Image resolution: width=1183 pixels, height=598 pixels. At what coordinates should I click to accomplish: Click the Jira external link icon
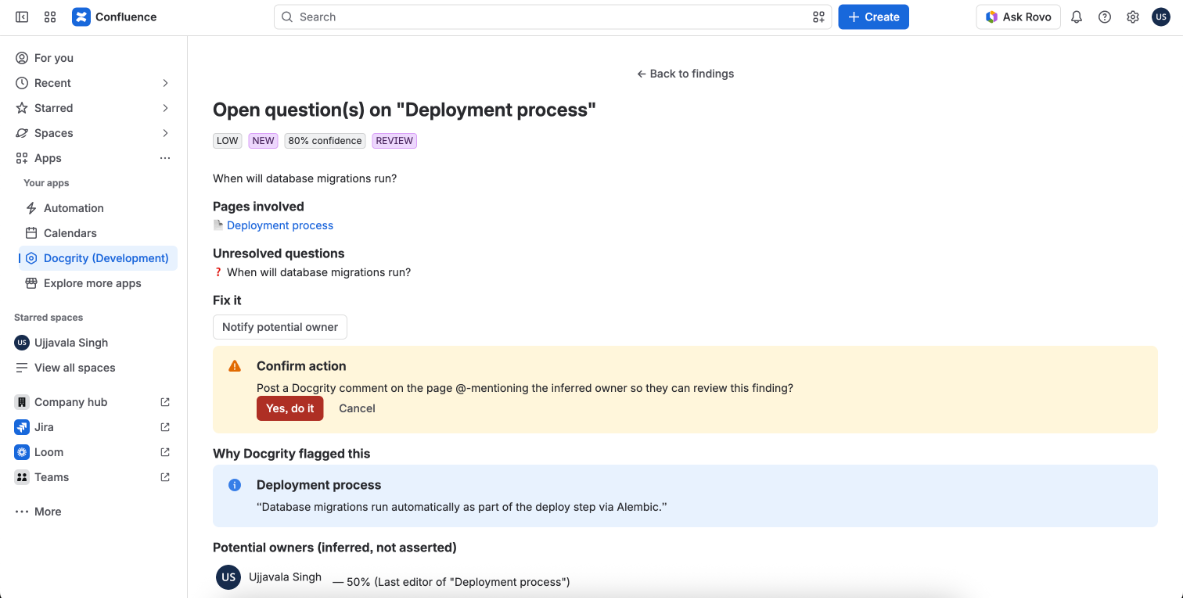click(x=165, y=427)
